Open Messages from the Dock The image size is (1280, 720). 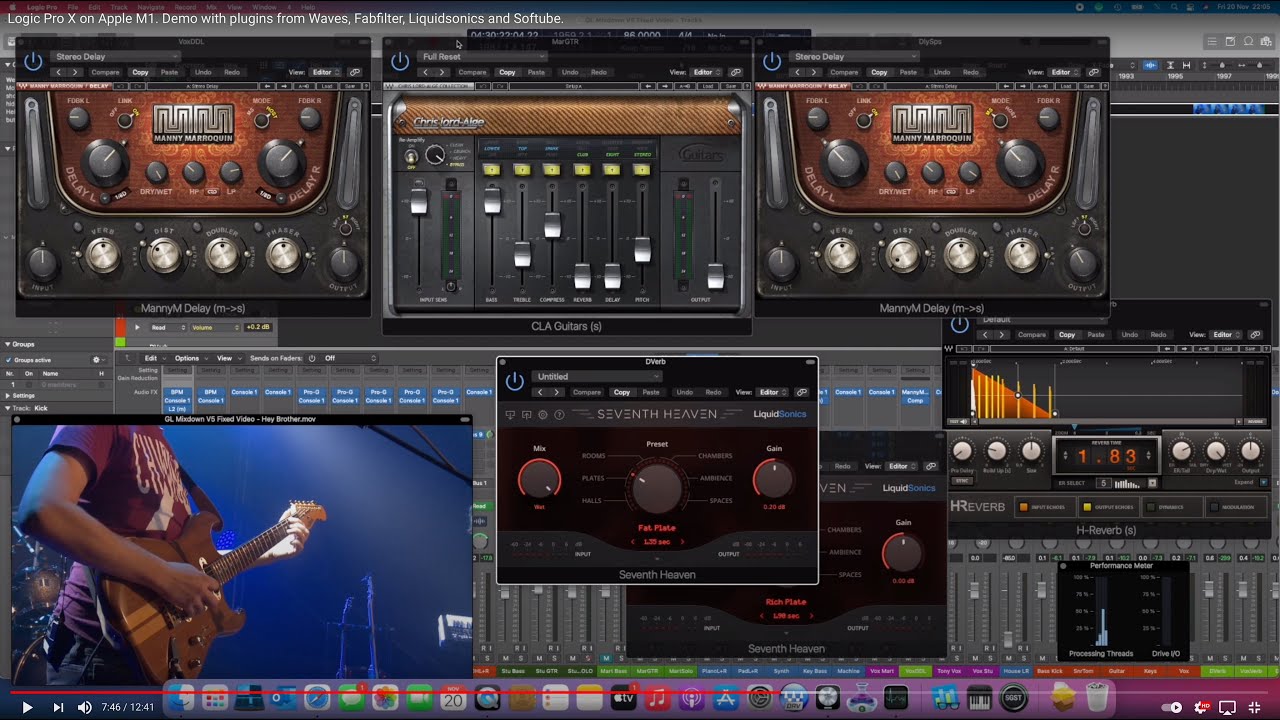tap(351, 697)
